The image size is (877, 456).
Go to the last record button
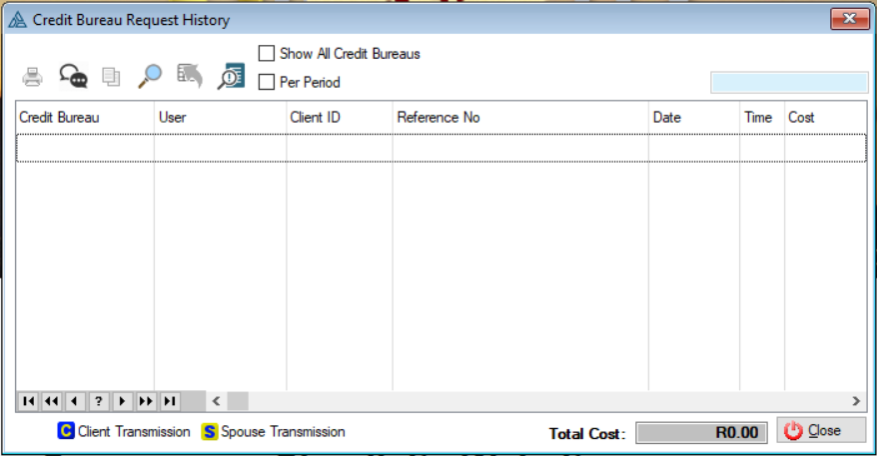click(170, 401)
